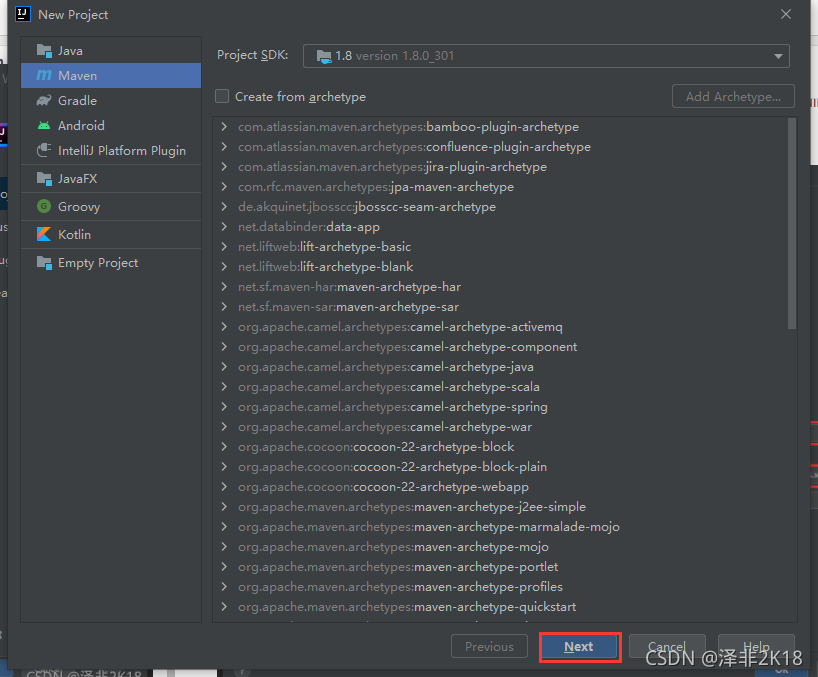Choose IntelliJ Platform Plugin label
The image size is (818, 677).
[x=122, y=151]
